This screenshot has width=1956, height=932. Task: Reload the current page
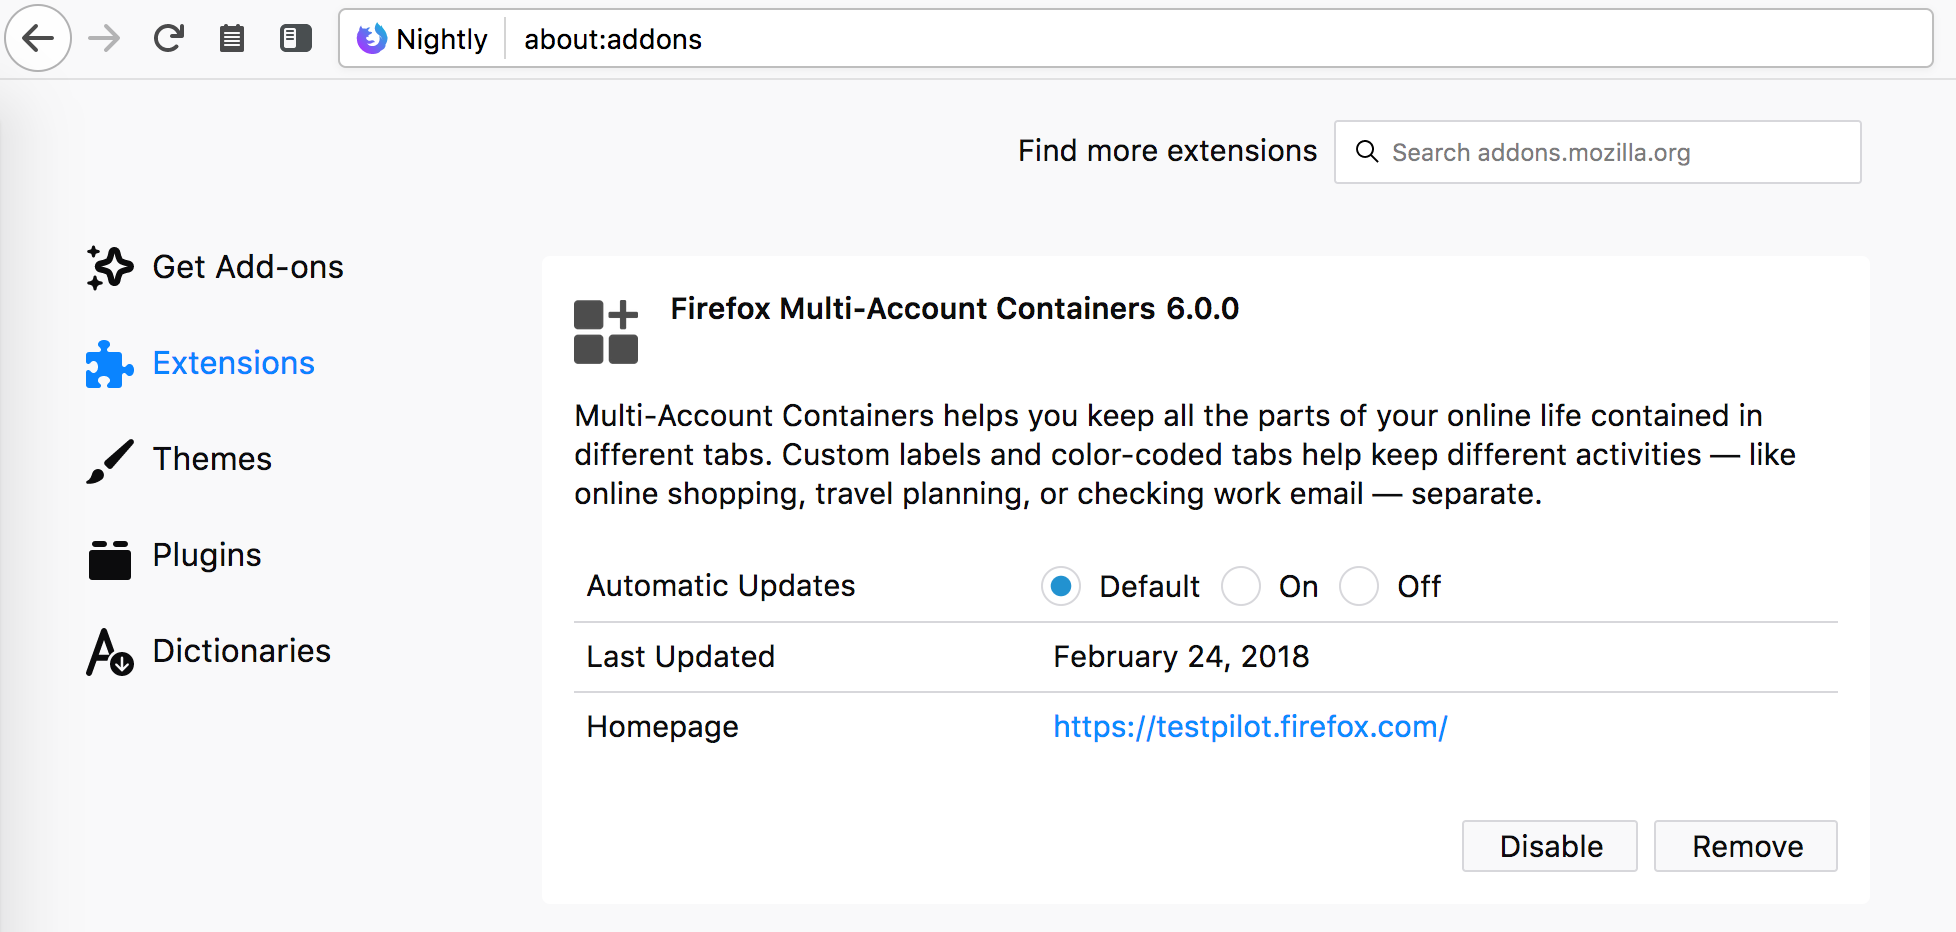(x=168, y=38)
